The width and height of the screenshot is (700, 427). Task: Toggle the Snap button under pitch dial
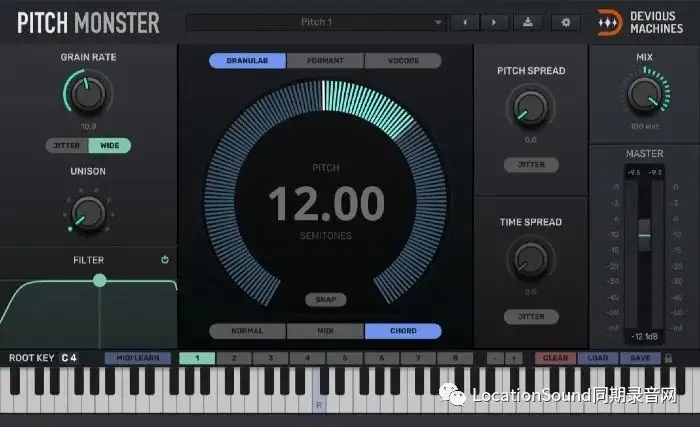[325, 300]
